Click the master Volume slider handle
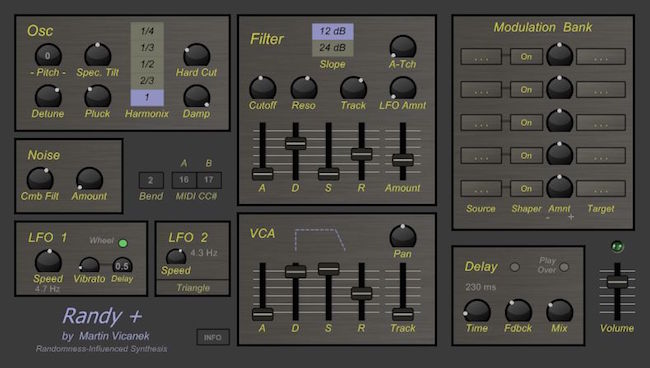Screen dimensions: 650x368 click(x=617, y=282)
